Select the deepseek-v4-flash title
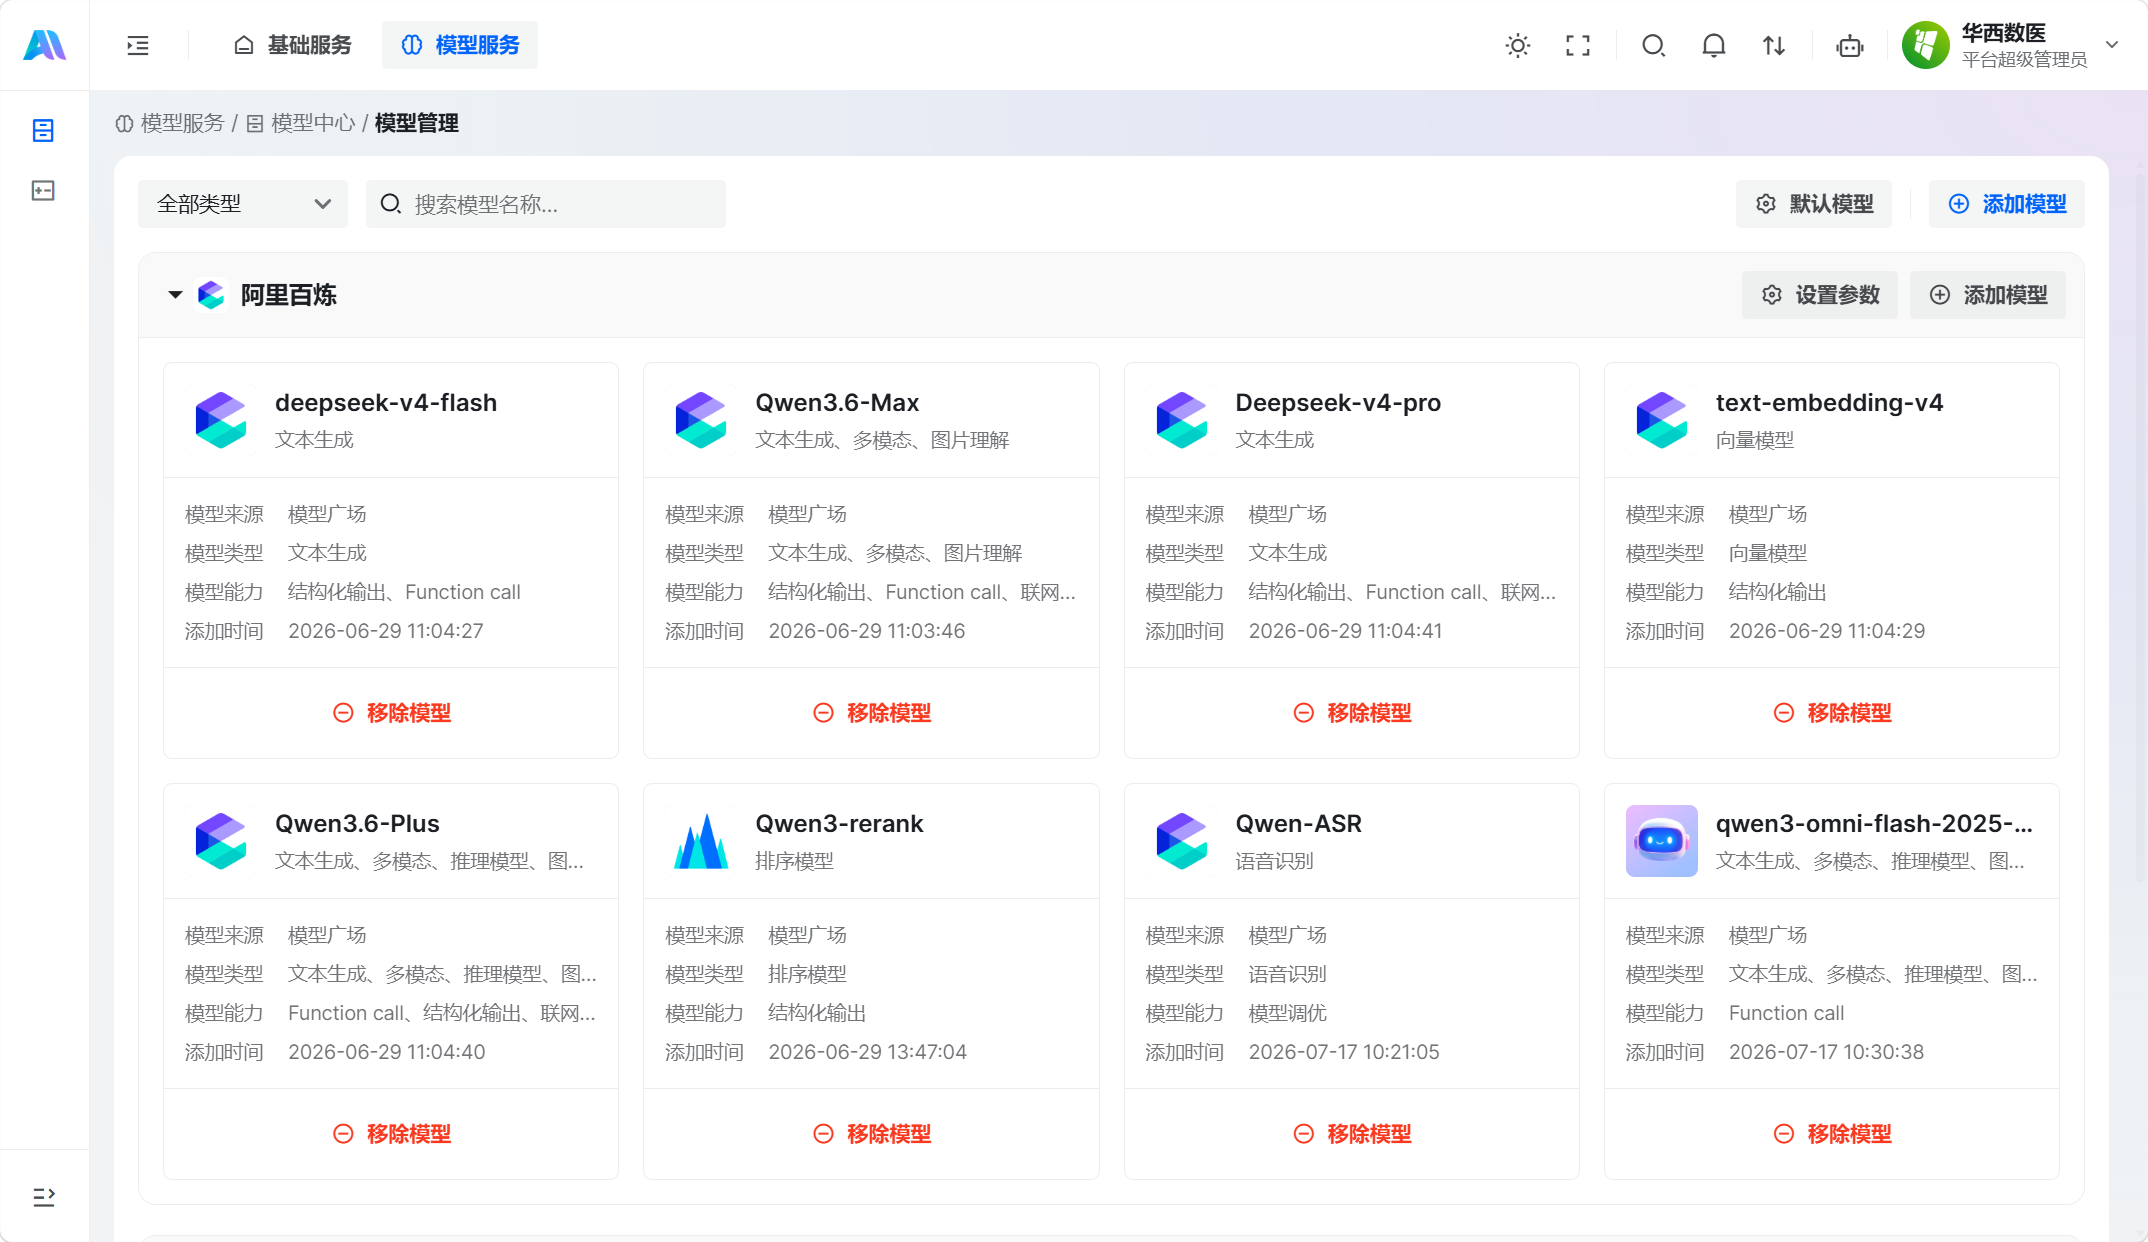Screen dimensions: 2148x1242 point(386,403)
